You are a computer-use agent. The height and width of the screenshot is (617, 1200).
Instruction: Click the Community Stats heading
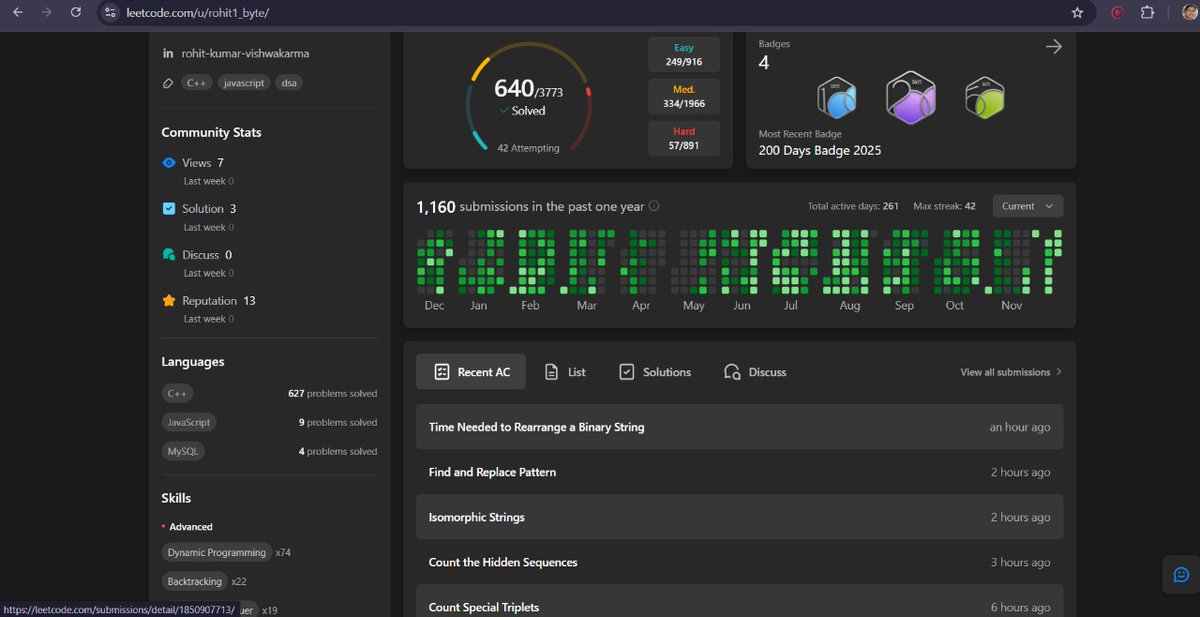212,133
